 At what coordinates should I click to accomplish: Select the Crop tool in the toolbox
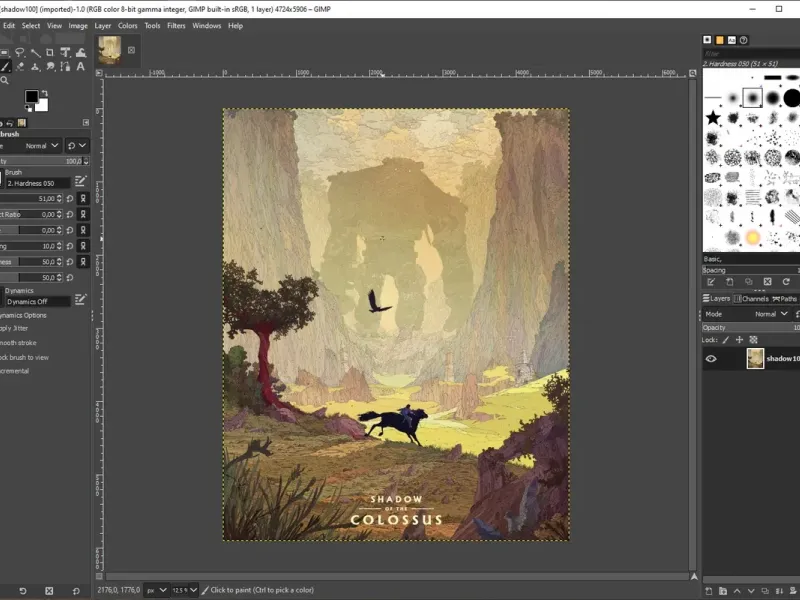click(x=50, y=52)
